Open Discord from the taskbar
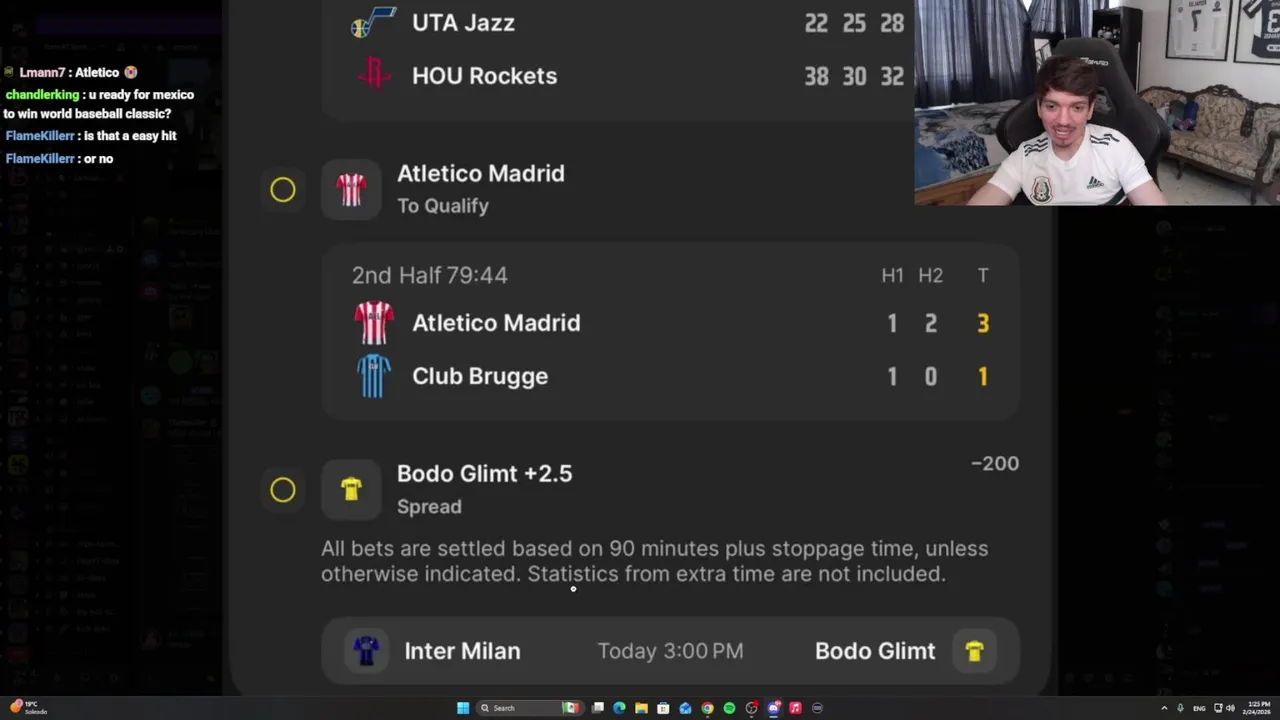Screen dimensions: 1280x720 click(x=773, y=708)
